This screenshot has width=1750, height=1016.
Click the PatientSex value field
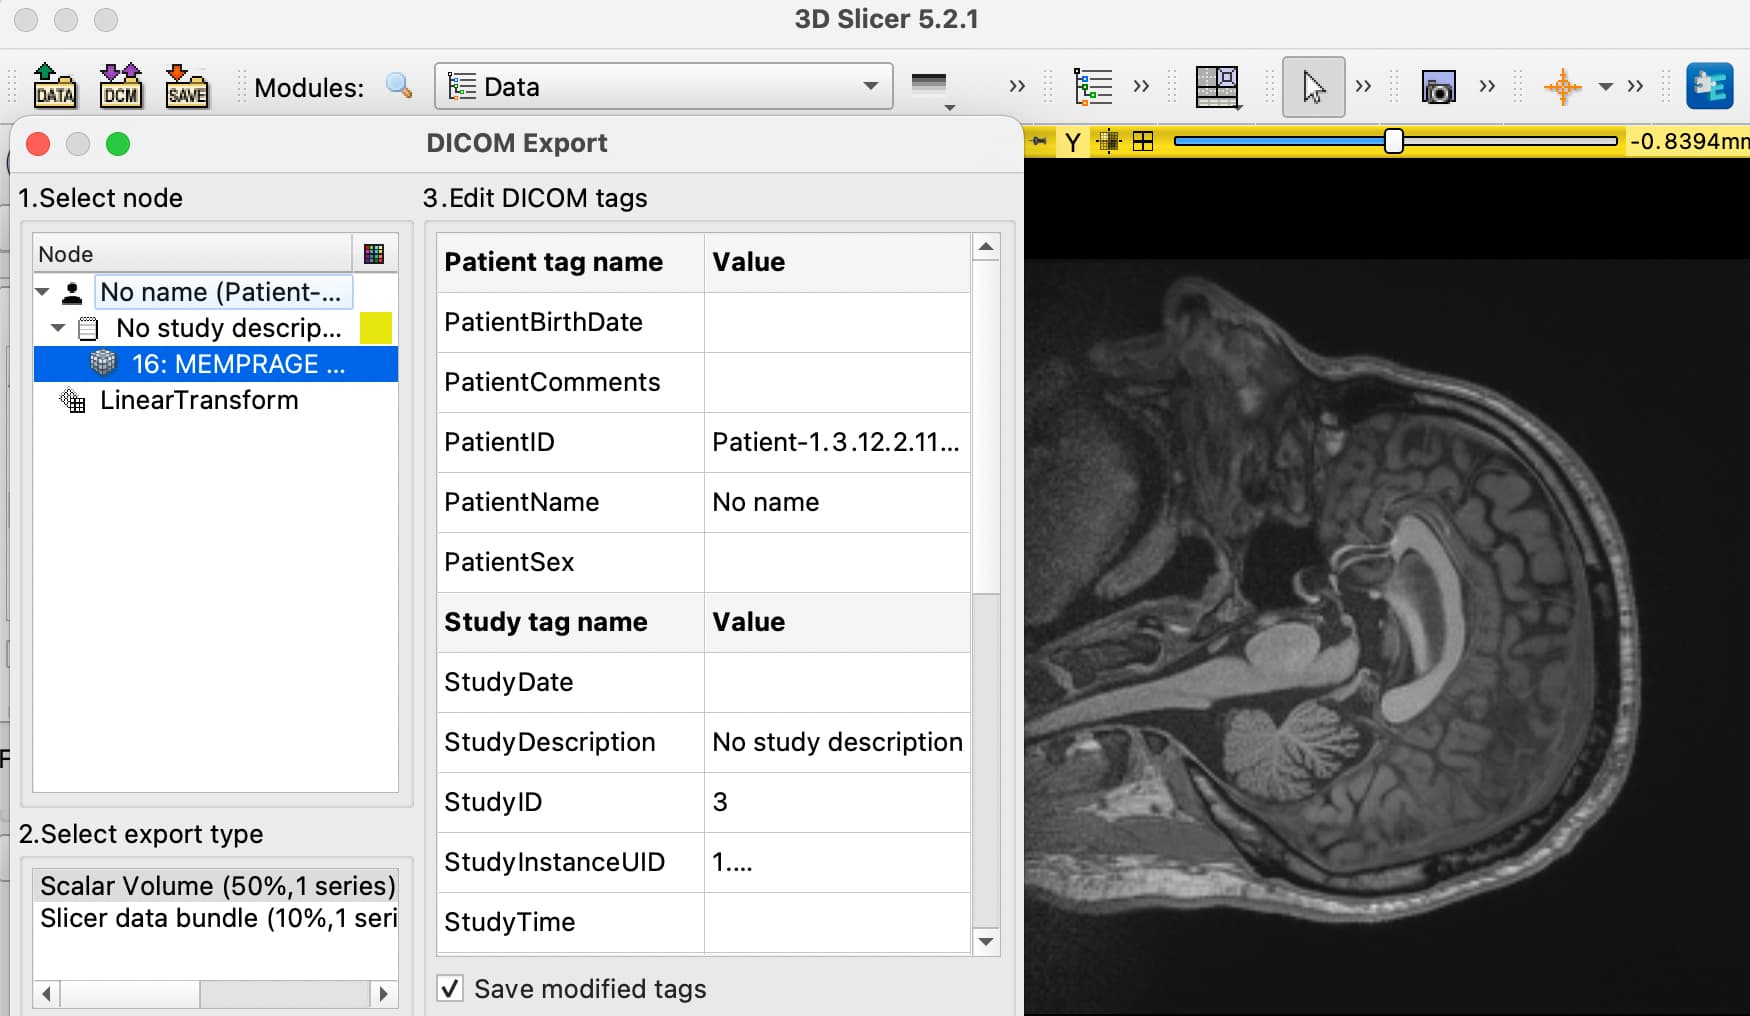pos(837,562)
